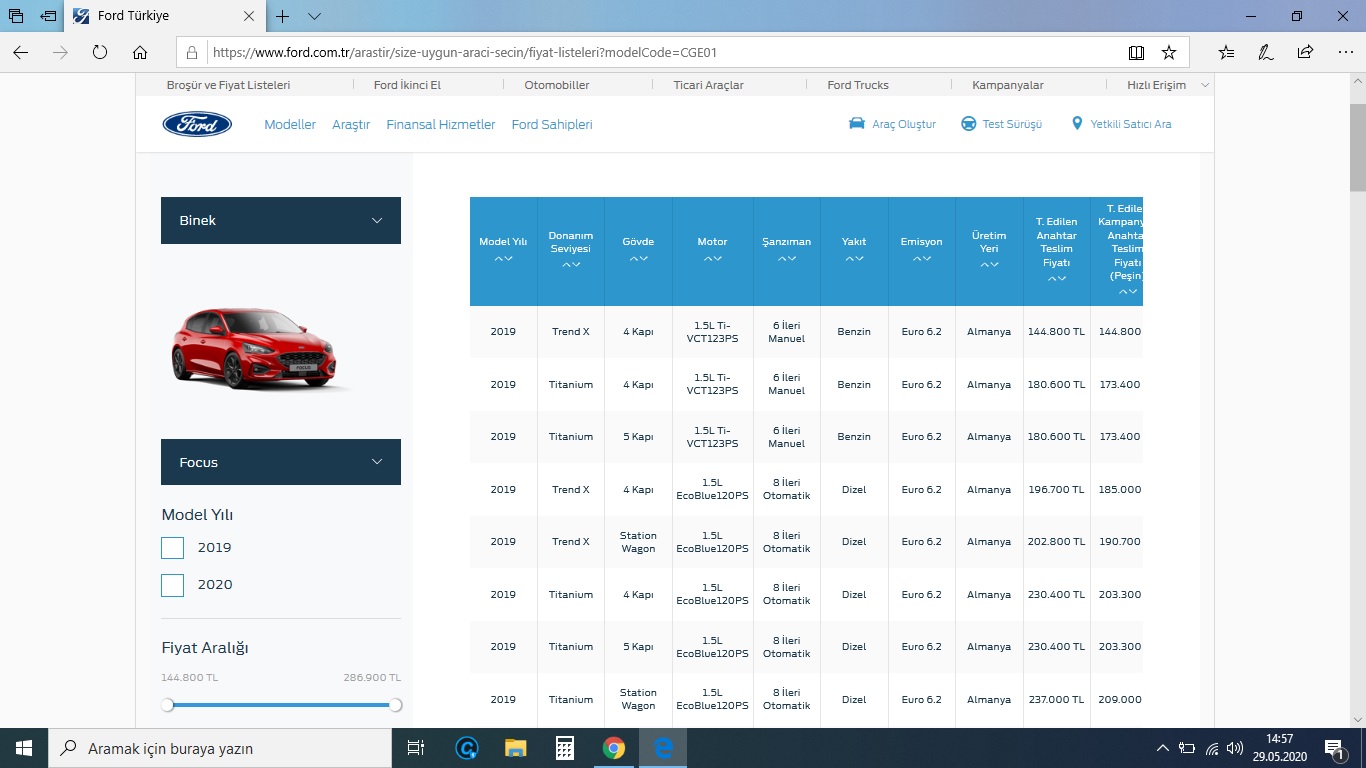The image size is (1366, 768).
Task: Click maximum price slider handle
Action: 395,705
